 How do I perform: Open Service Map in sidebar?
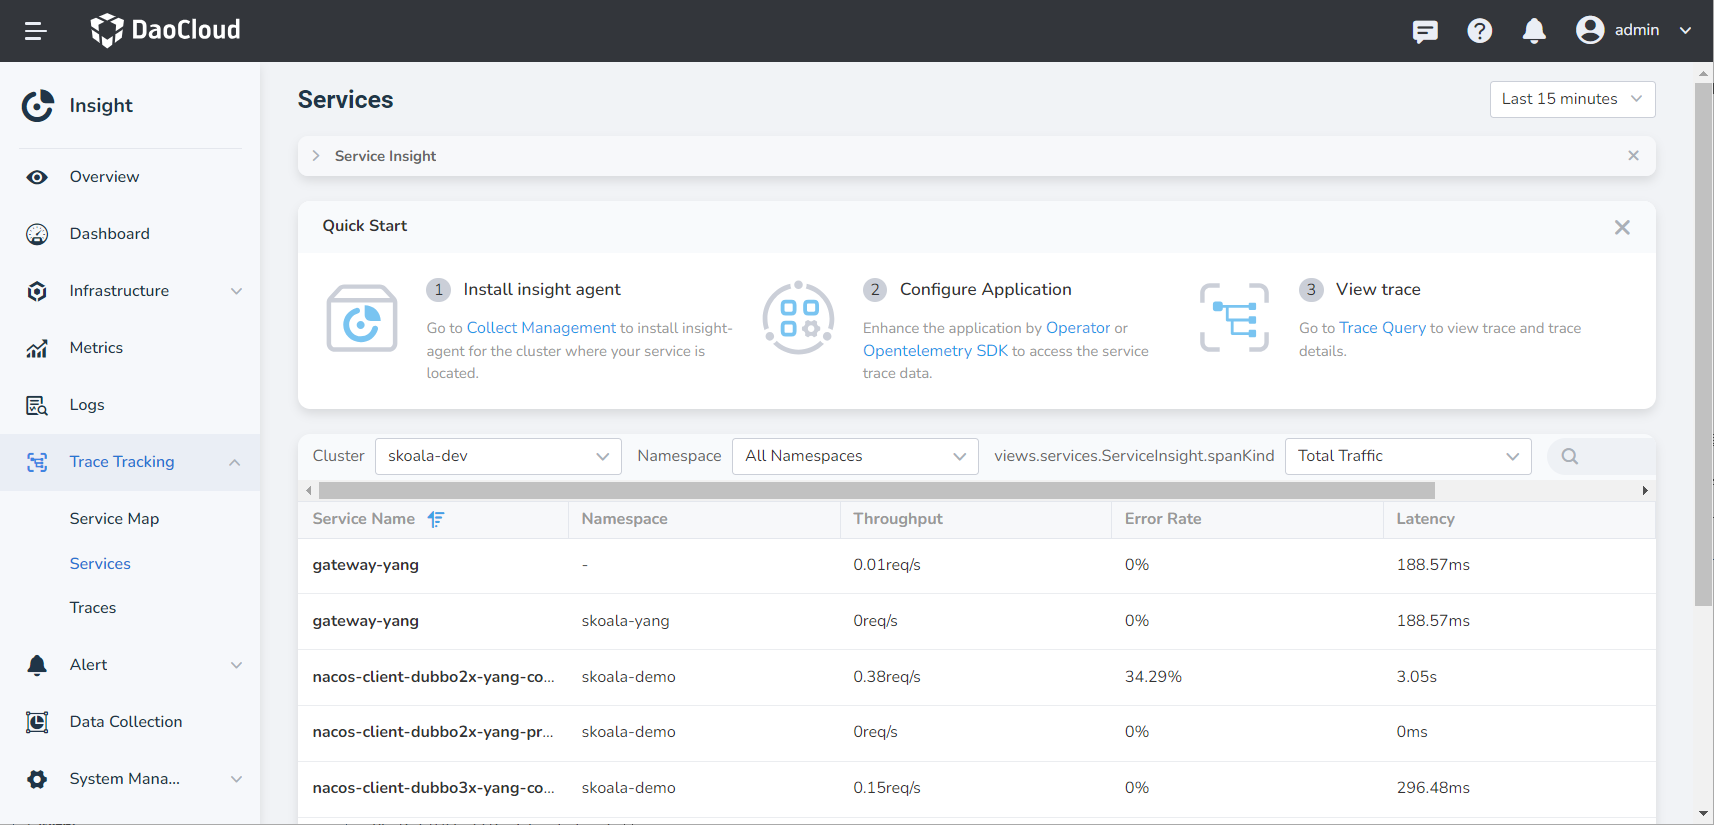[x=114, y=519]
